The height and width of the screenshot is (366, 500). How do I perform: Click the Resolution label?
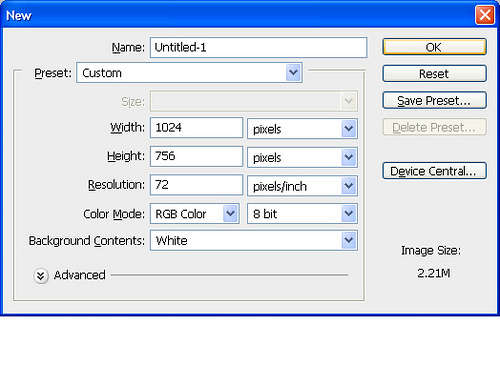pos(116,185)
